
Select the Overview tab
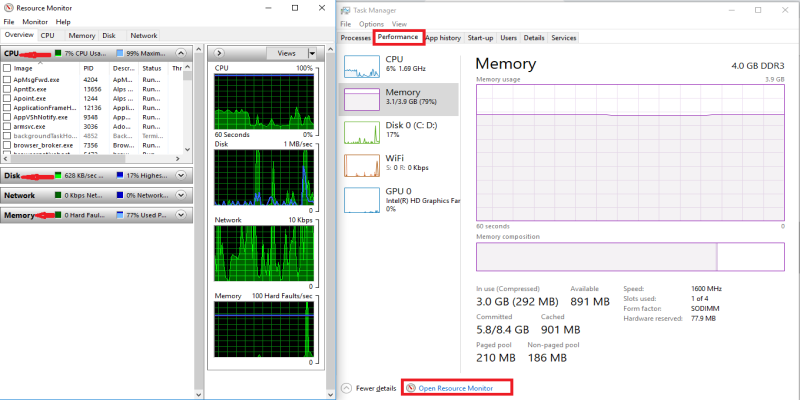(x=19, y=35)
